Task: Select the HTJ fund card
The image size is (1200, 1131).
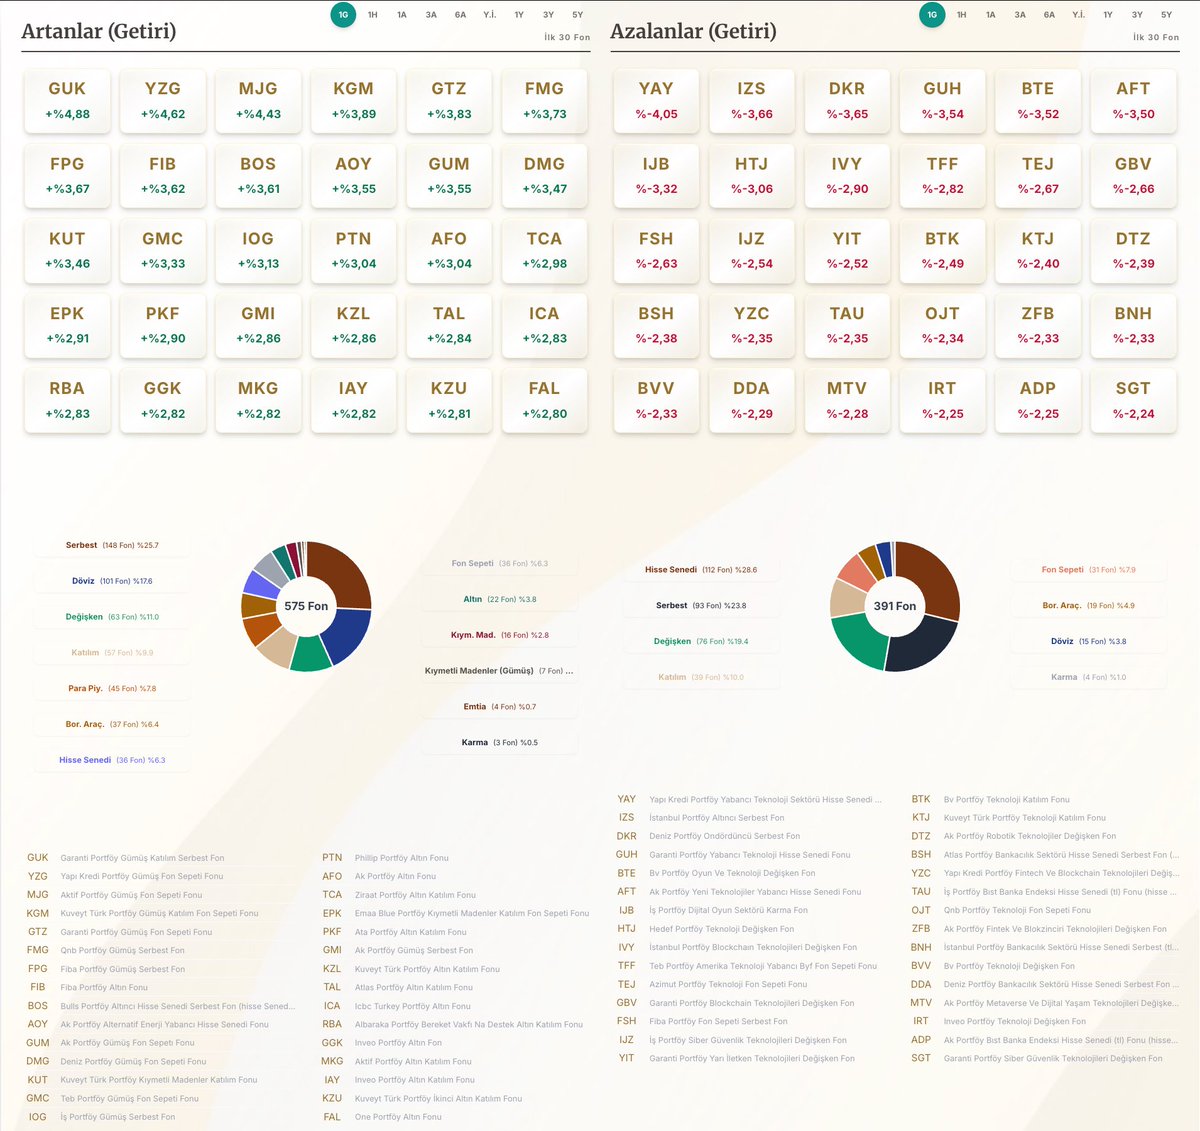Action: (751, 175)
